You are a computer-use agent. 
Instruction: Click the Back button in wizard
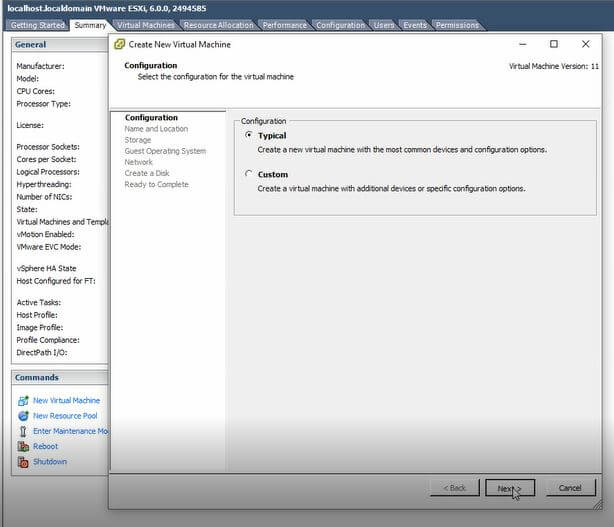click(455, 488)
